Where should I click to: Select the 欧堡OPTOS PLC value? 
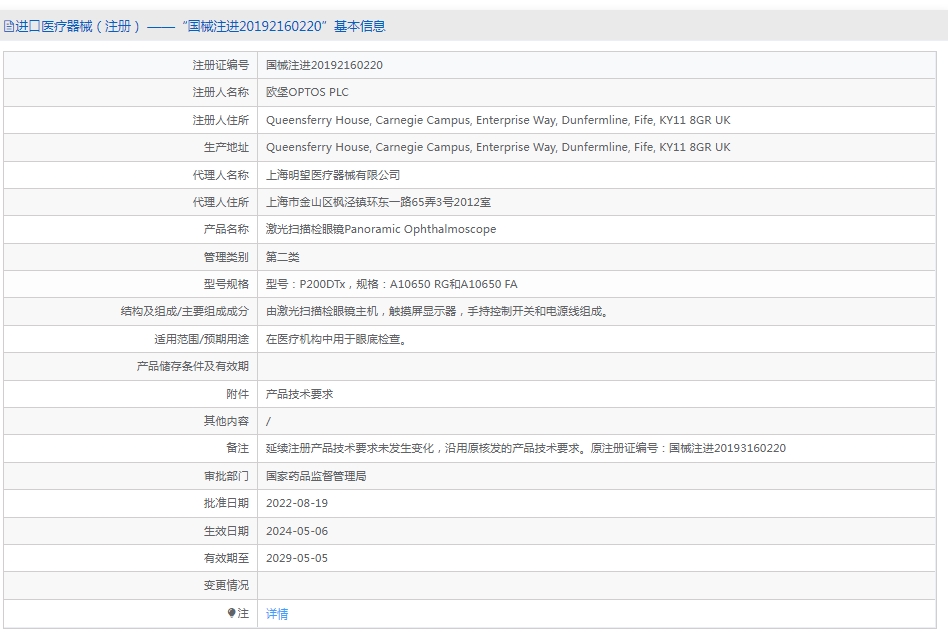307,92
